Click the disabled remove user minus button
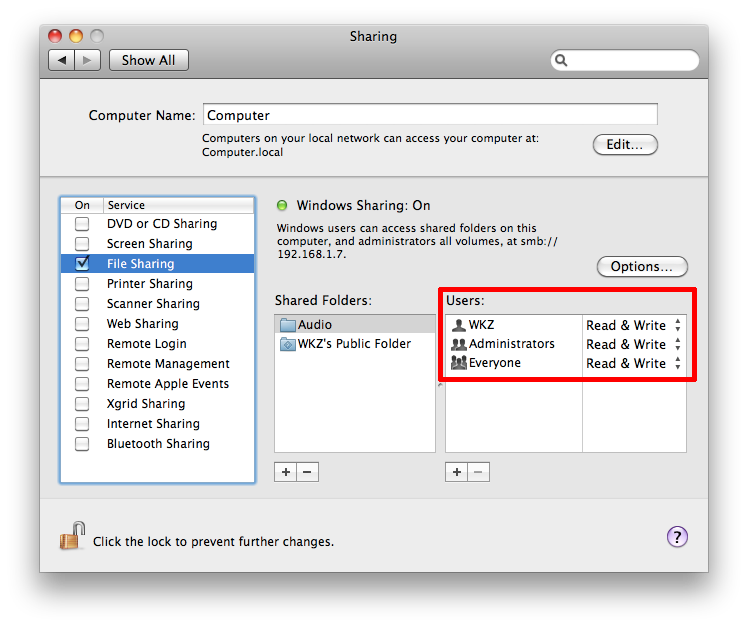 [478, 472]
